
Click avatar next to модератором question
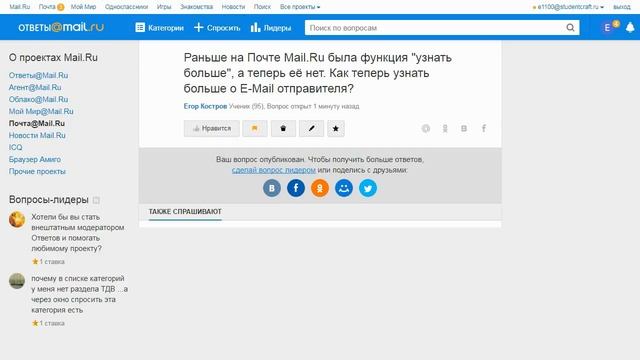17,220
